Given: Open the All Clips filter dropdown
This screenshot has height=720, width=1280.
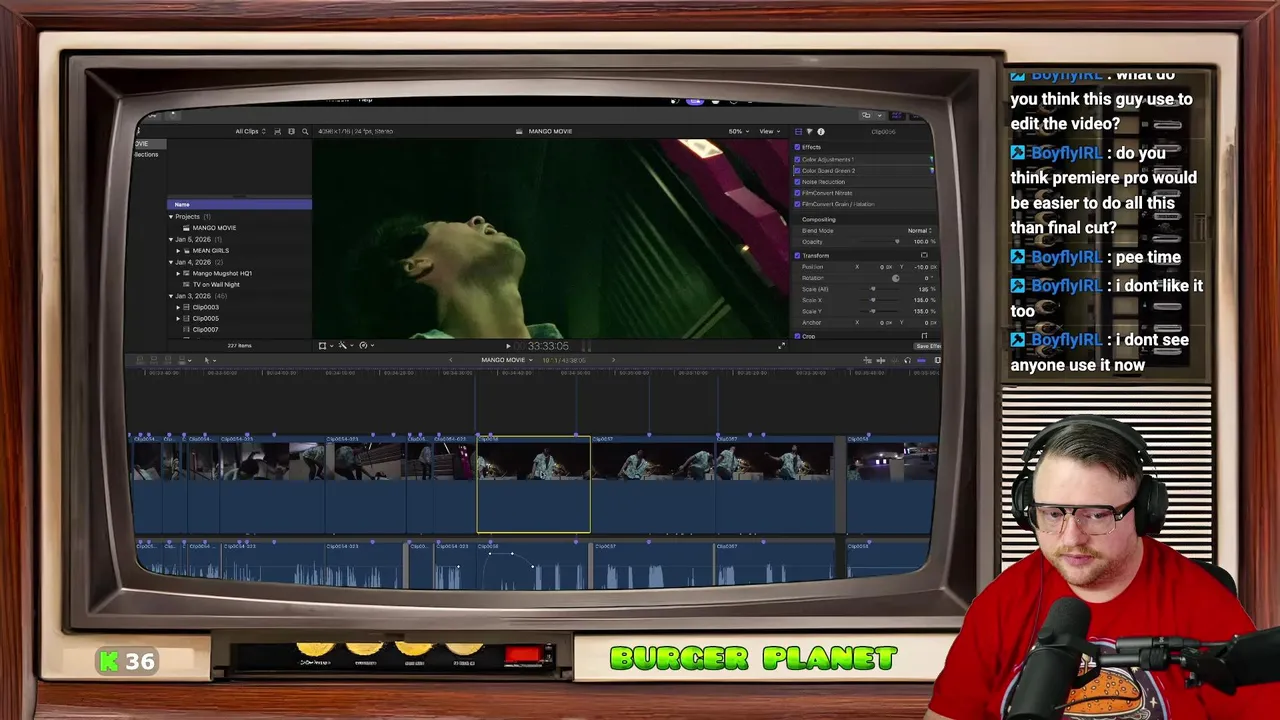Looking at the screenshot, I should click(x=250, y=131).
